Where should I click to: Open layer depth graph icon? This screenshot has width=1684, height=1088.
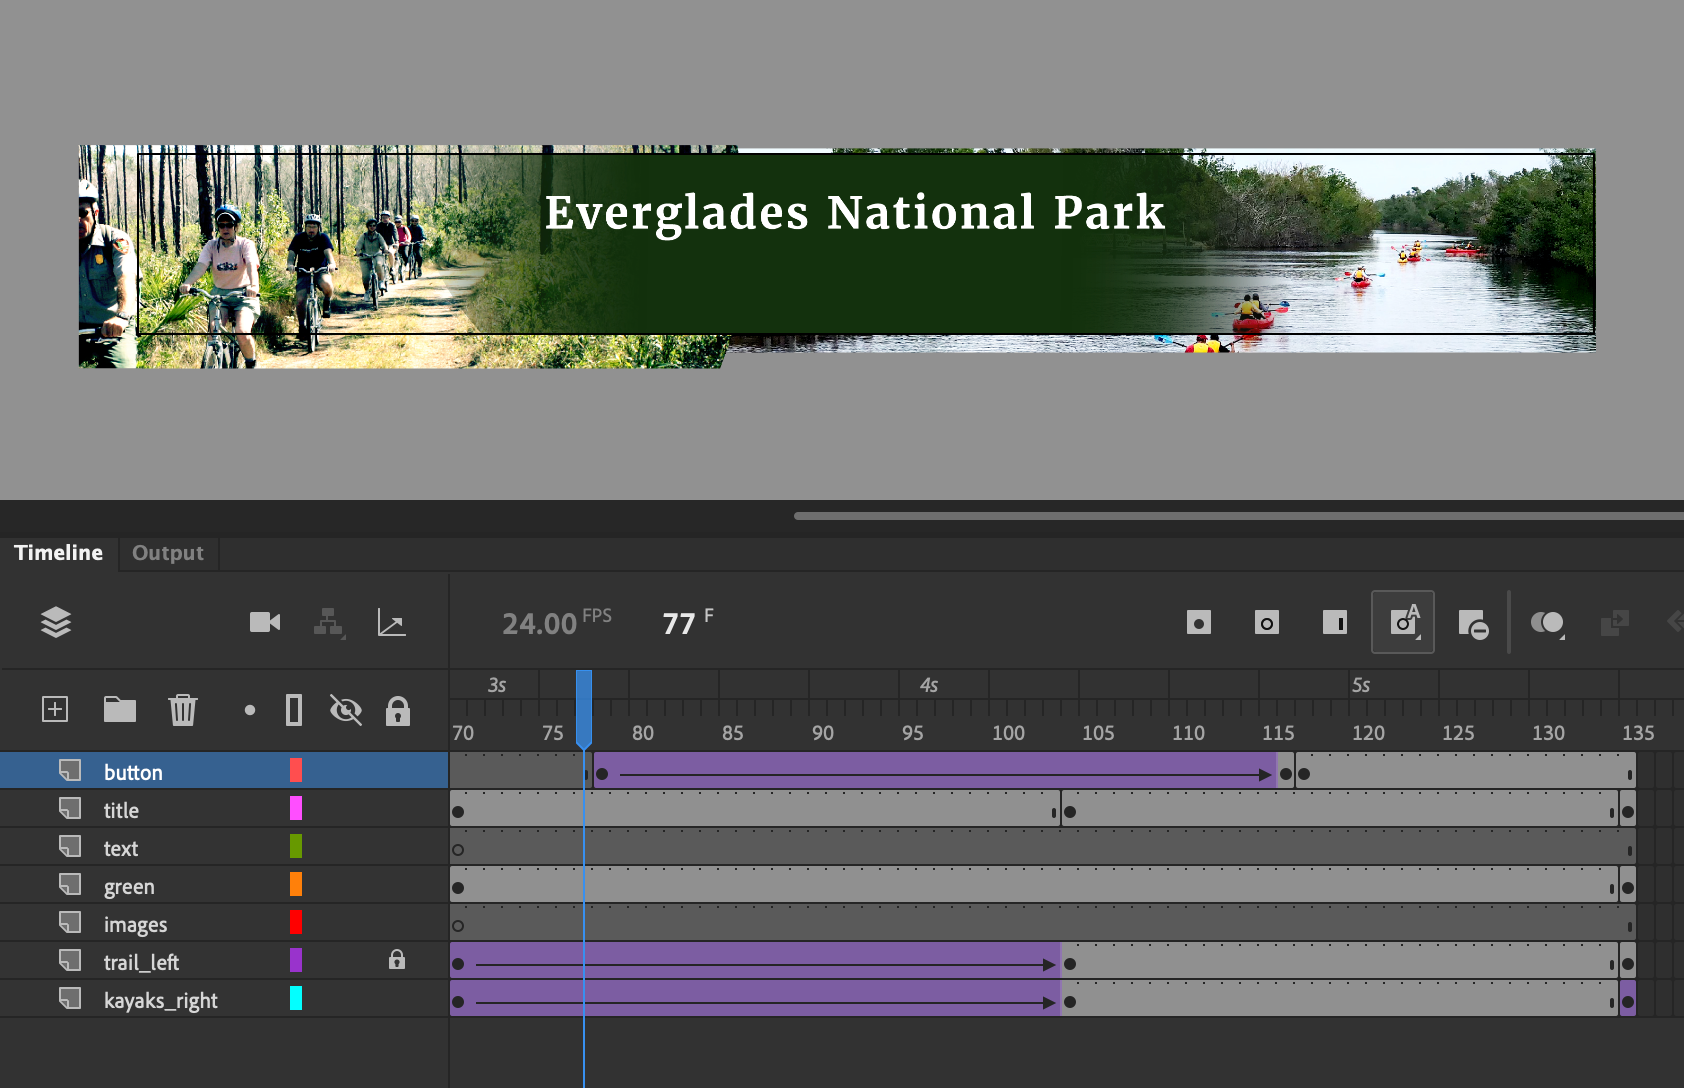[391, 622]
